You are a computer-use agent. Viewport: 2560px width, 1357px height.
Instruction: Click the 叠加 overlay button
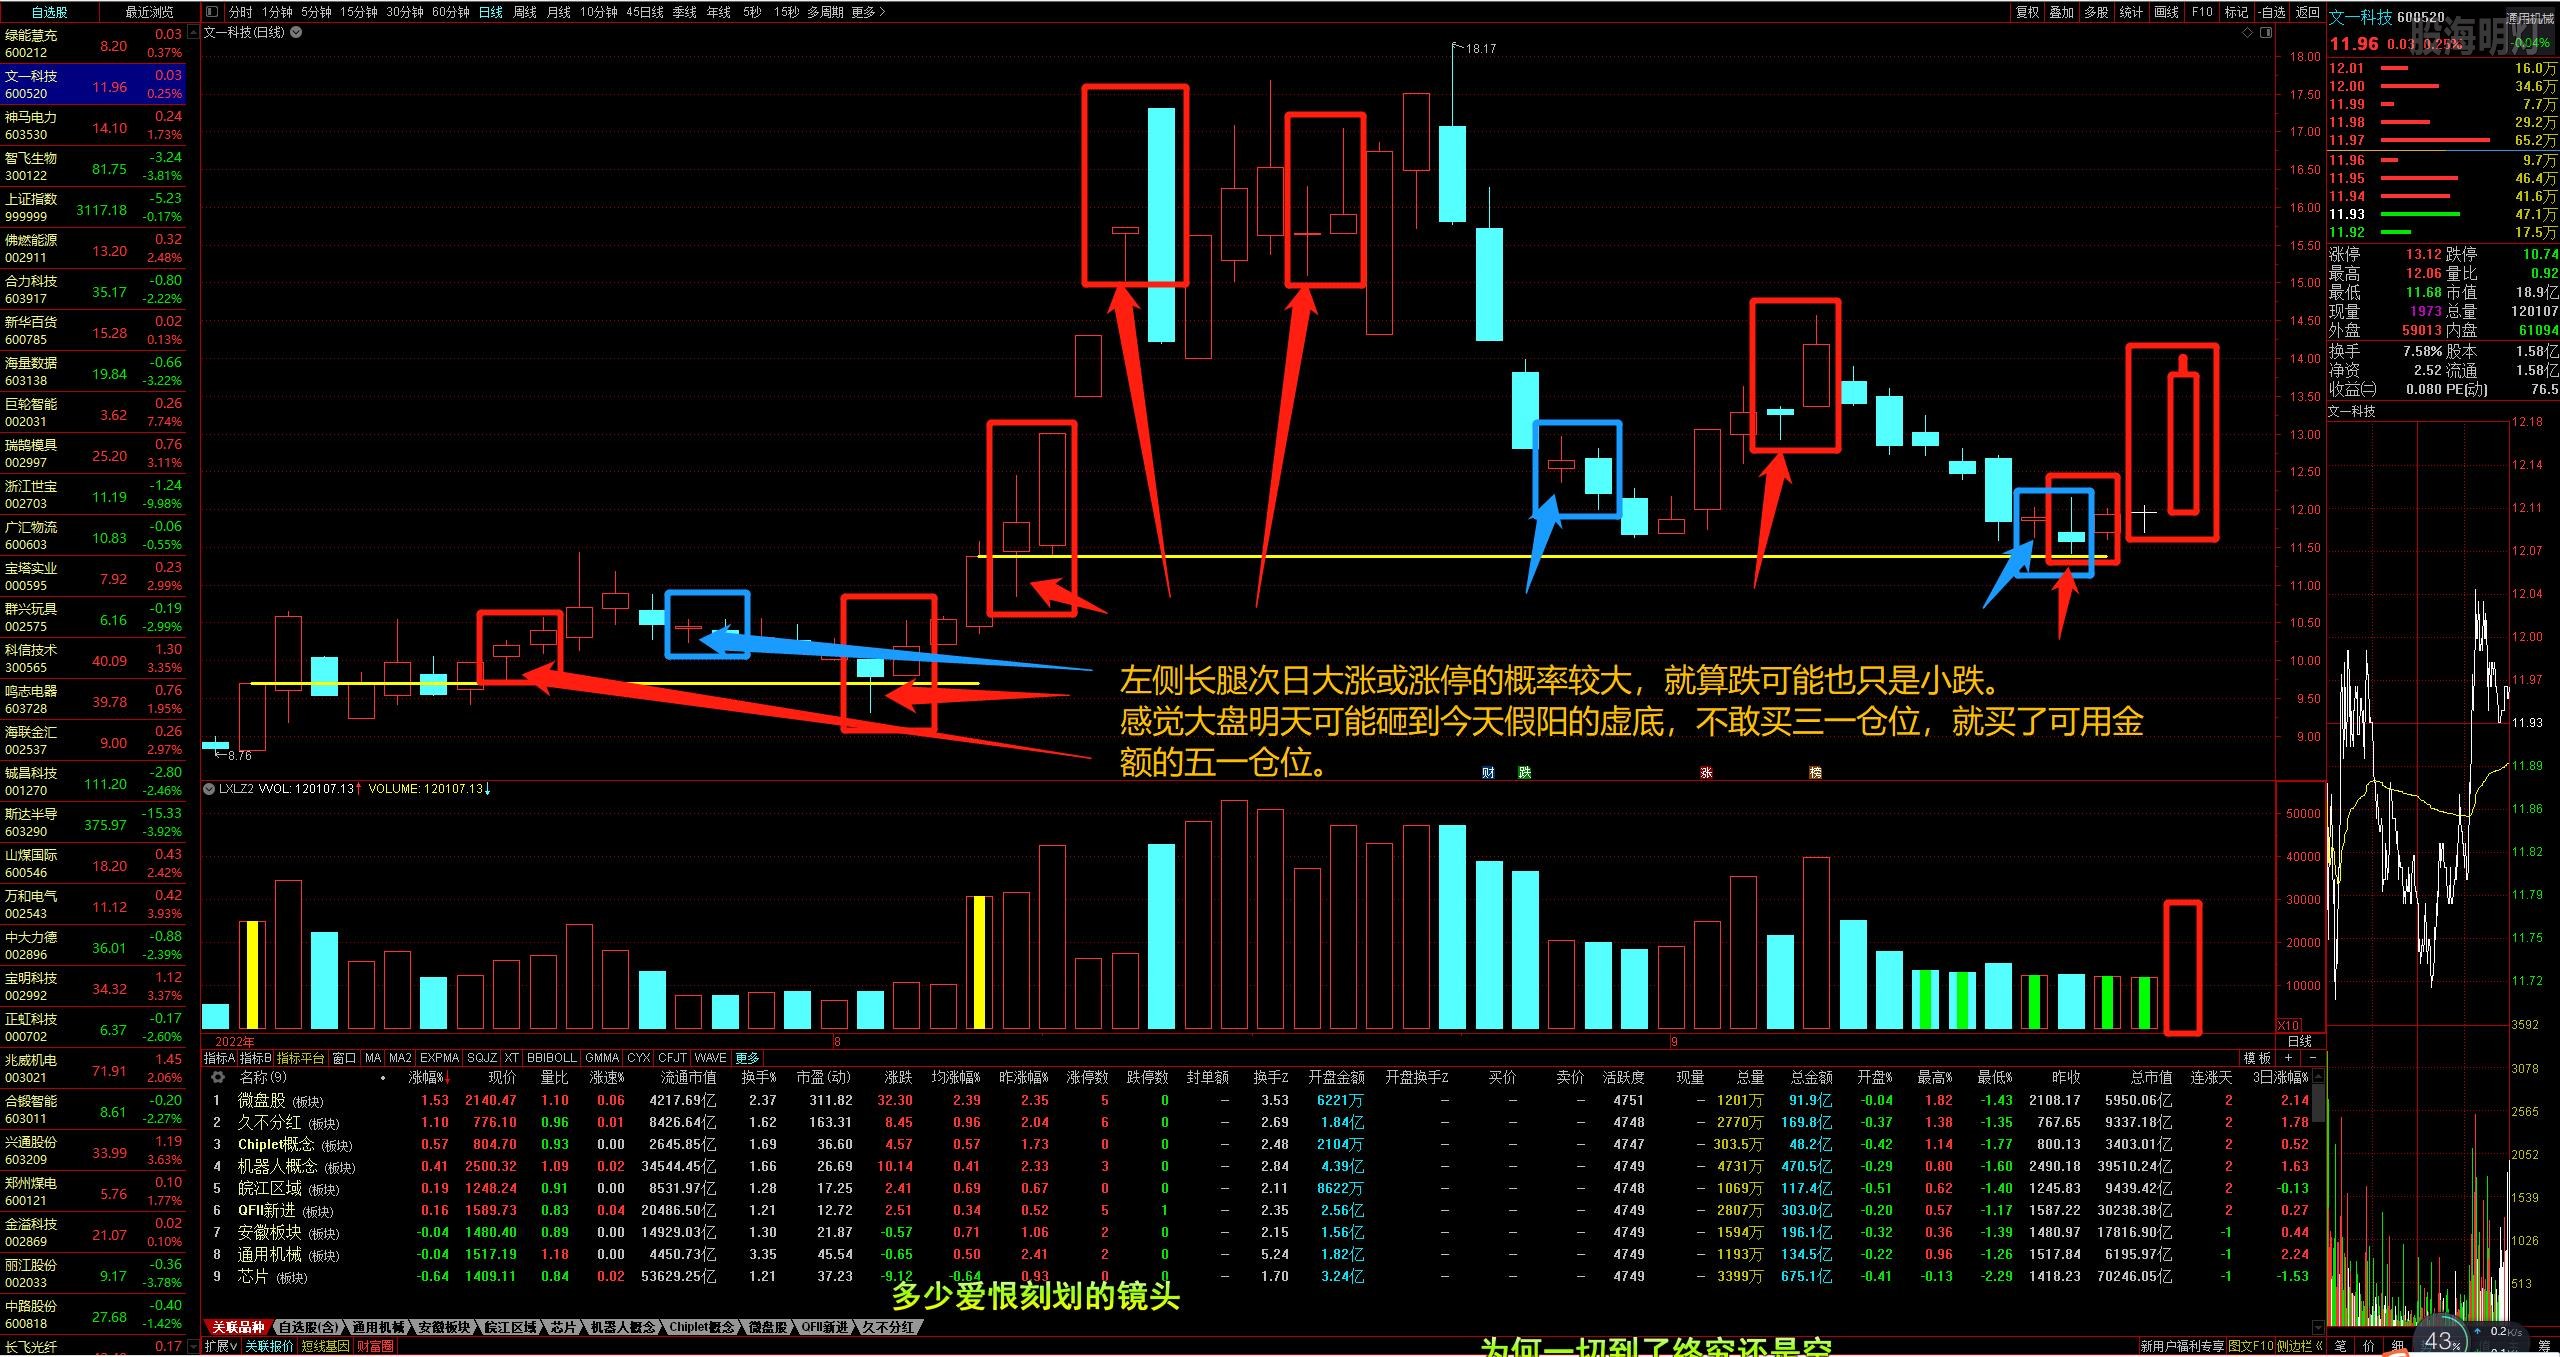point(2061,12)
